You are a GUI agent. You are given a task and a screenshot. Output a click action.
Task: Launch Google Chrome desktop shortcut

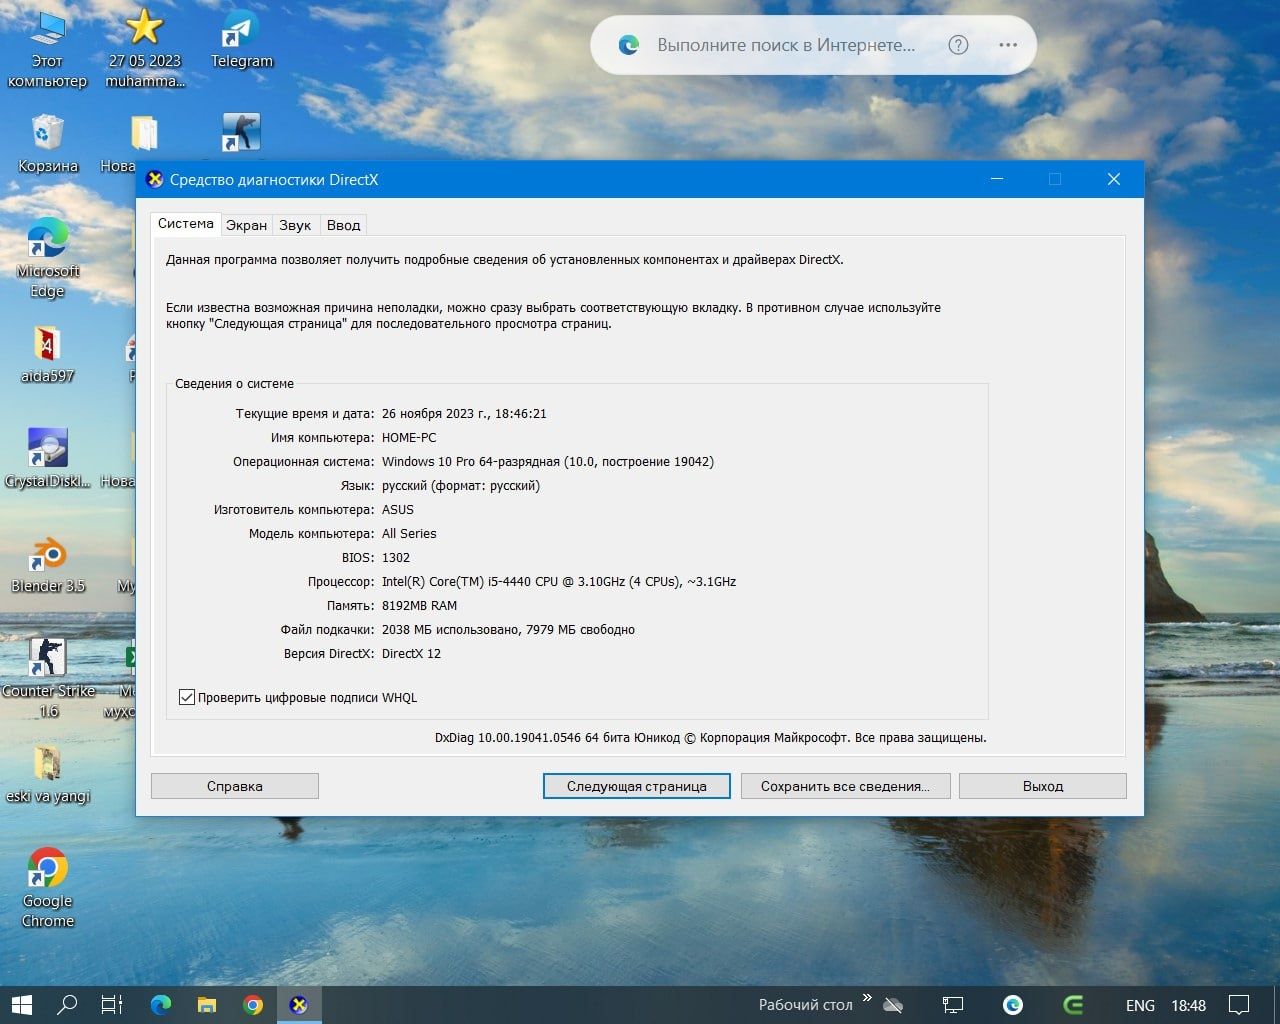(x=47, y=889)
